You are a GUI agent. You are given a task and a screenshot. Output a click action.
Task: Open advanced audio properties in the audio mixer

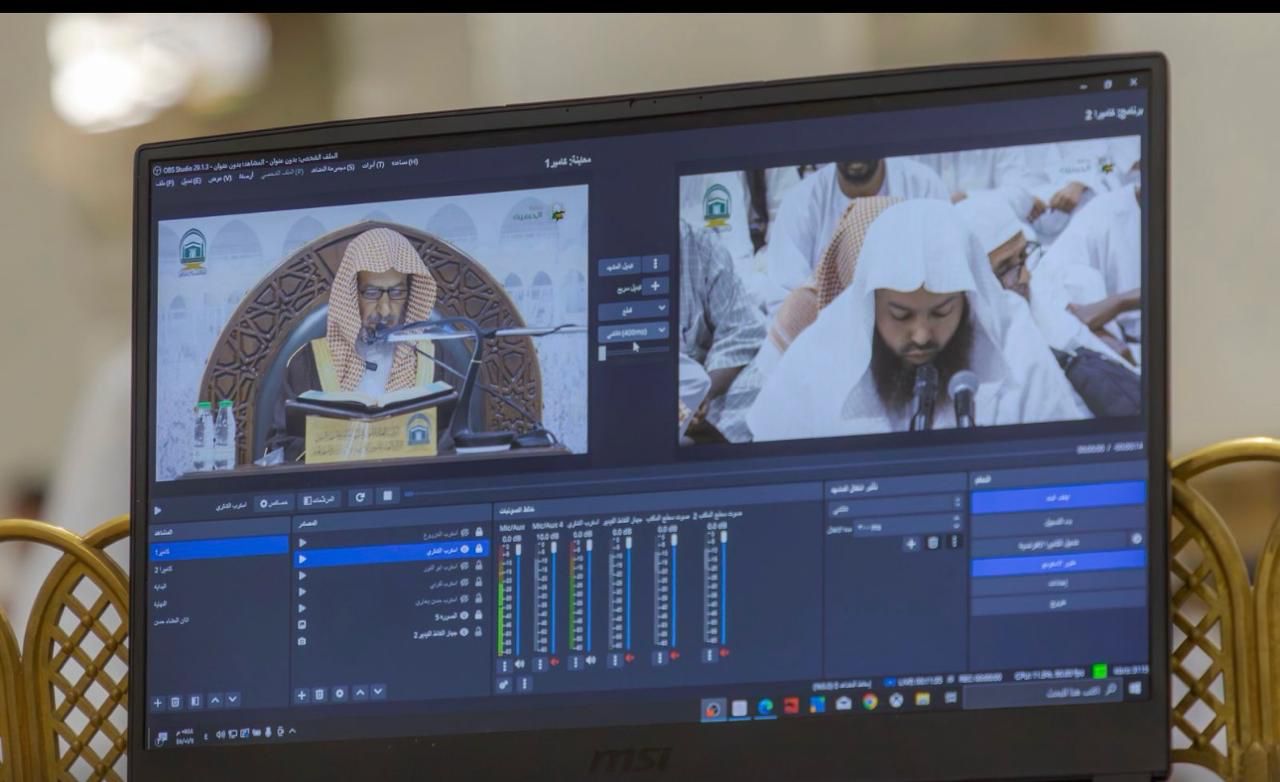[x=504, y=684]
